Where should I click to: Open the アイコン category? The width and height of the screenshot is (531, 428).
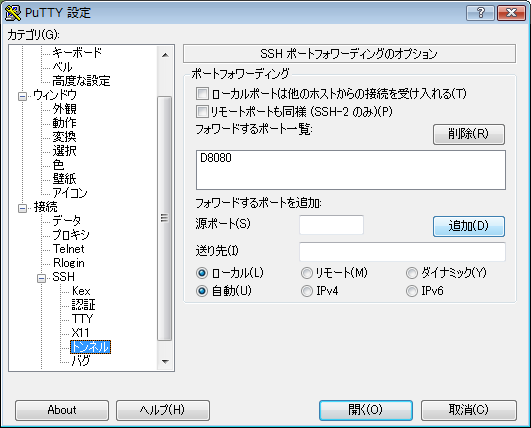[70, 193]
